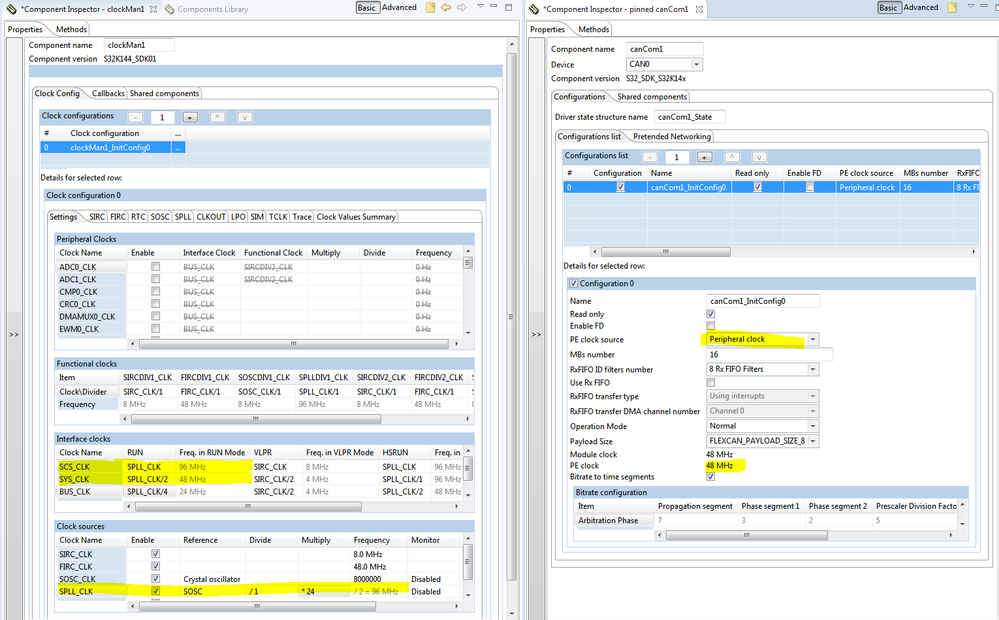Uncheck Read only in Configuration 0 details
Viewport: 999px width, 620px height.
click(x=710, y=314)
